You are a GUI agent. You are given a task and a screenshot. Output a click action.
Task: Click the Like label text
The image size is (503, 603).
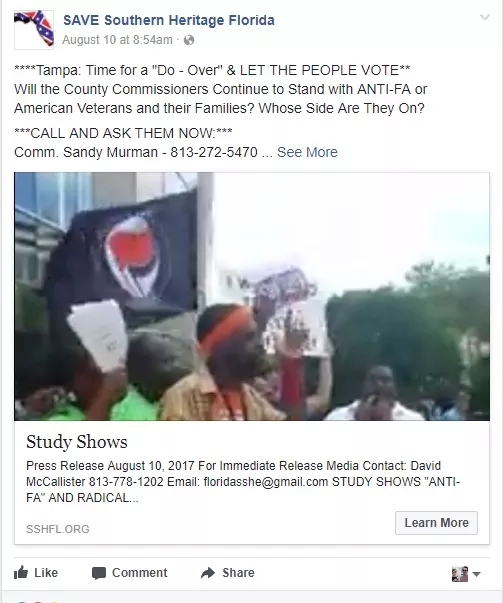pos(46,573)
